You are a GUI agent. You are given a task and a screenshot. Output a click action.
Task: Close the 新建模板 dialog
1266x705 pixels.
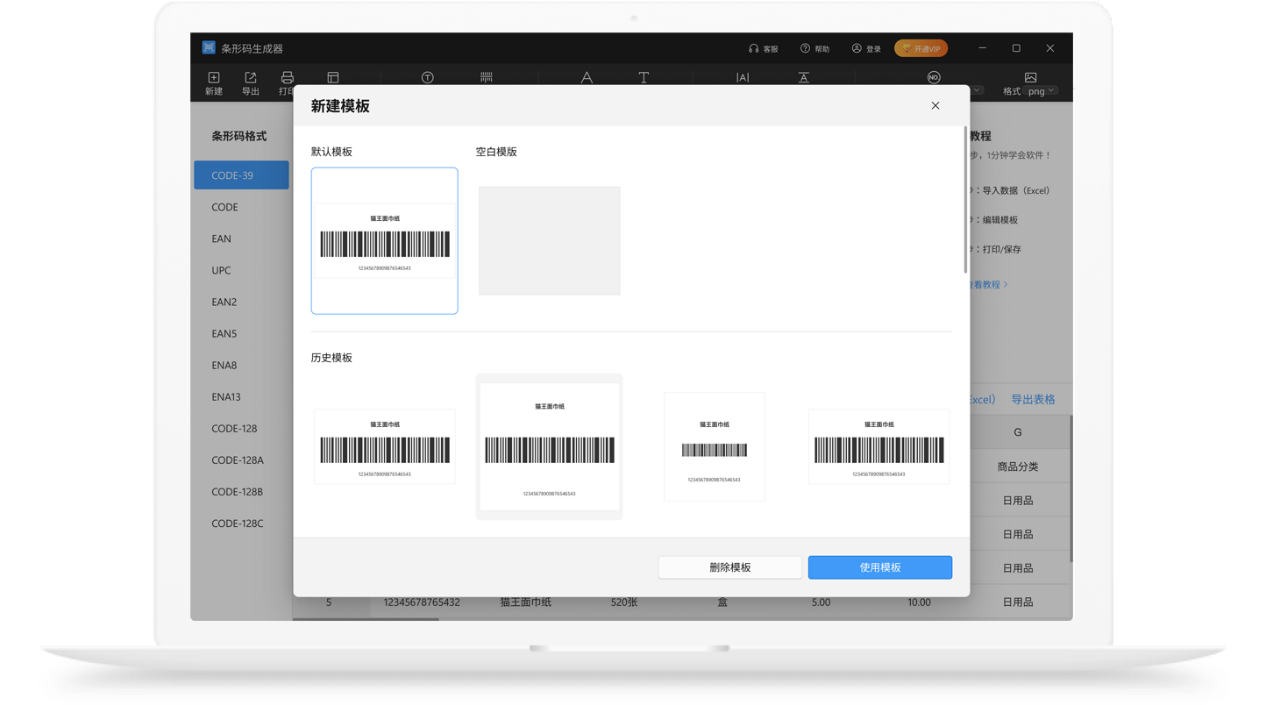[x=935, y=105]
